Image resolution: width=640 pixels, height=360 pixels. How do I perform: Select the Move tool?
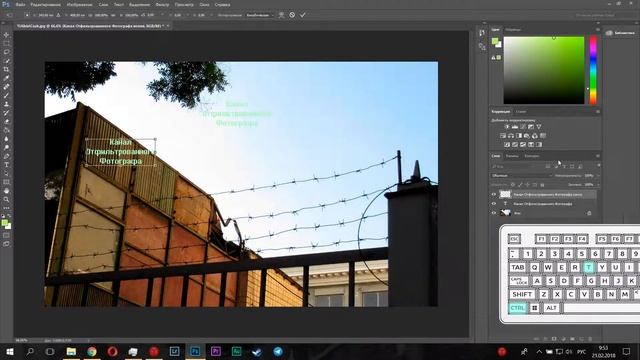pyautogui.click(x=6, y=35)
